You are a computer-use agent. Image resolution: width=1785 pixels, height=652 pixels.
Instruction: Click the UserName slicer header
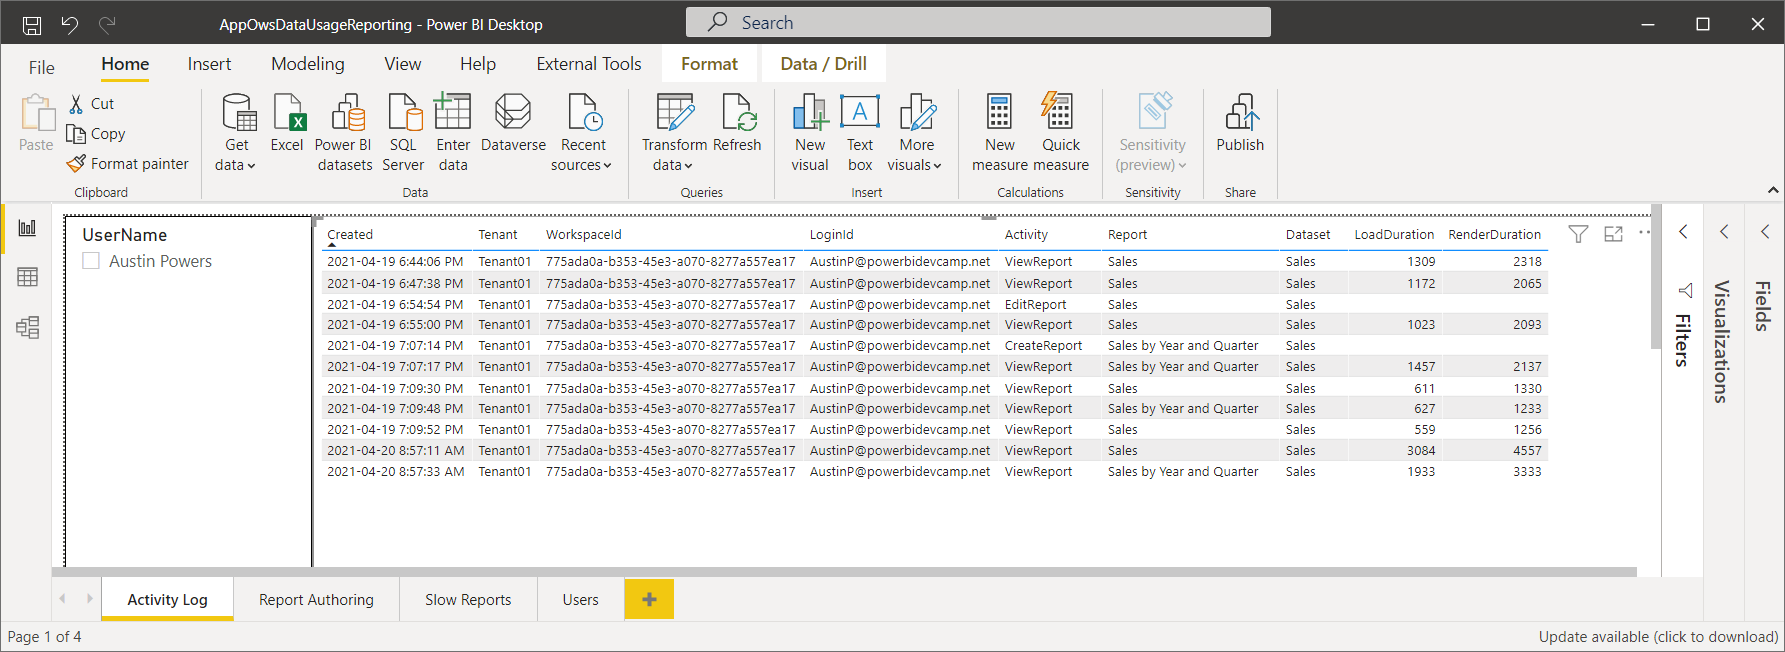125,235
